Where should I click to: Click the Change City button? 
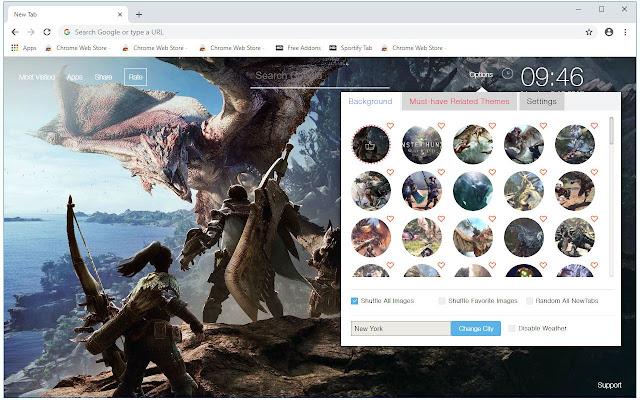pos(476,328)
